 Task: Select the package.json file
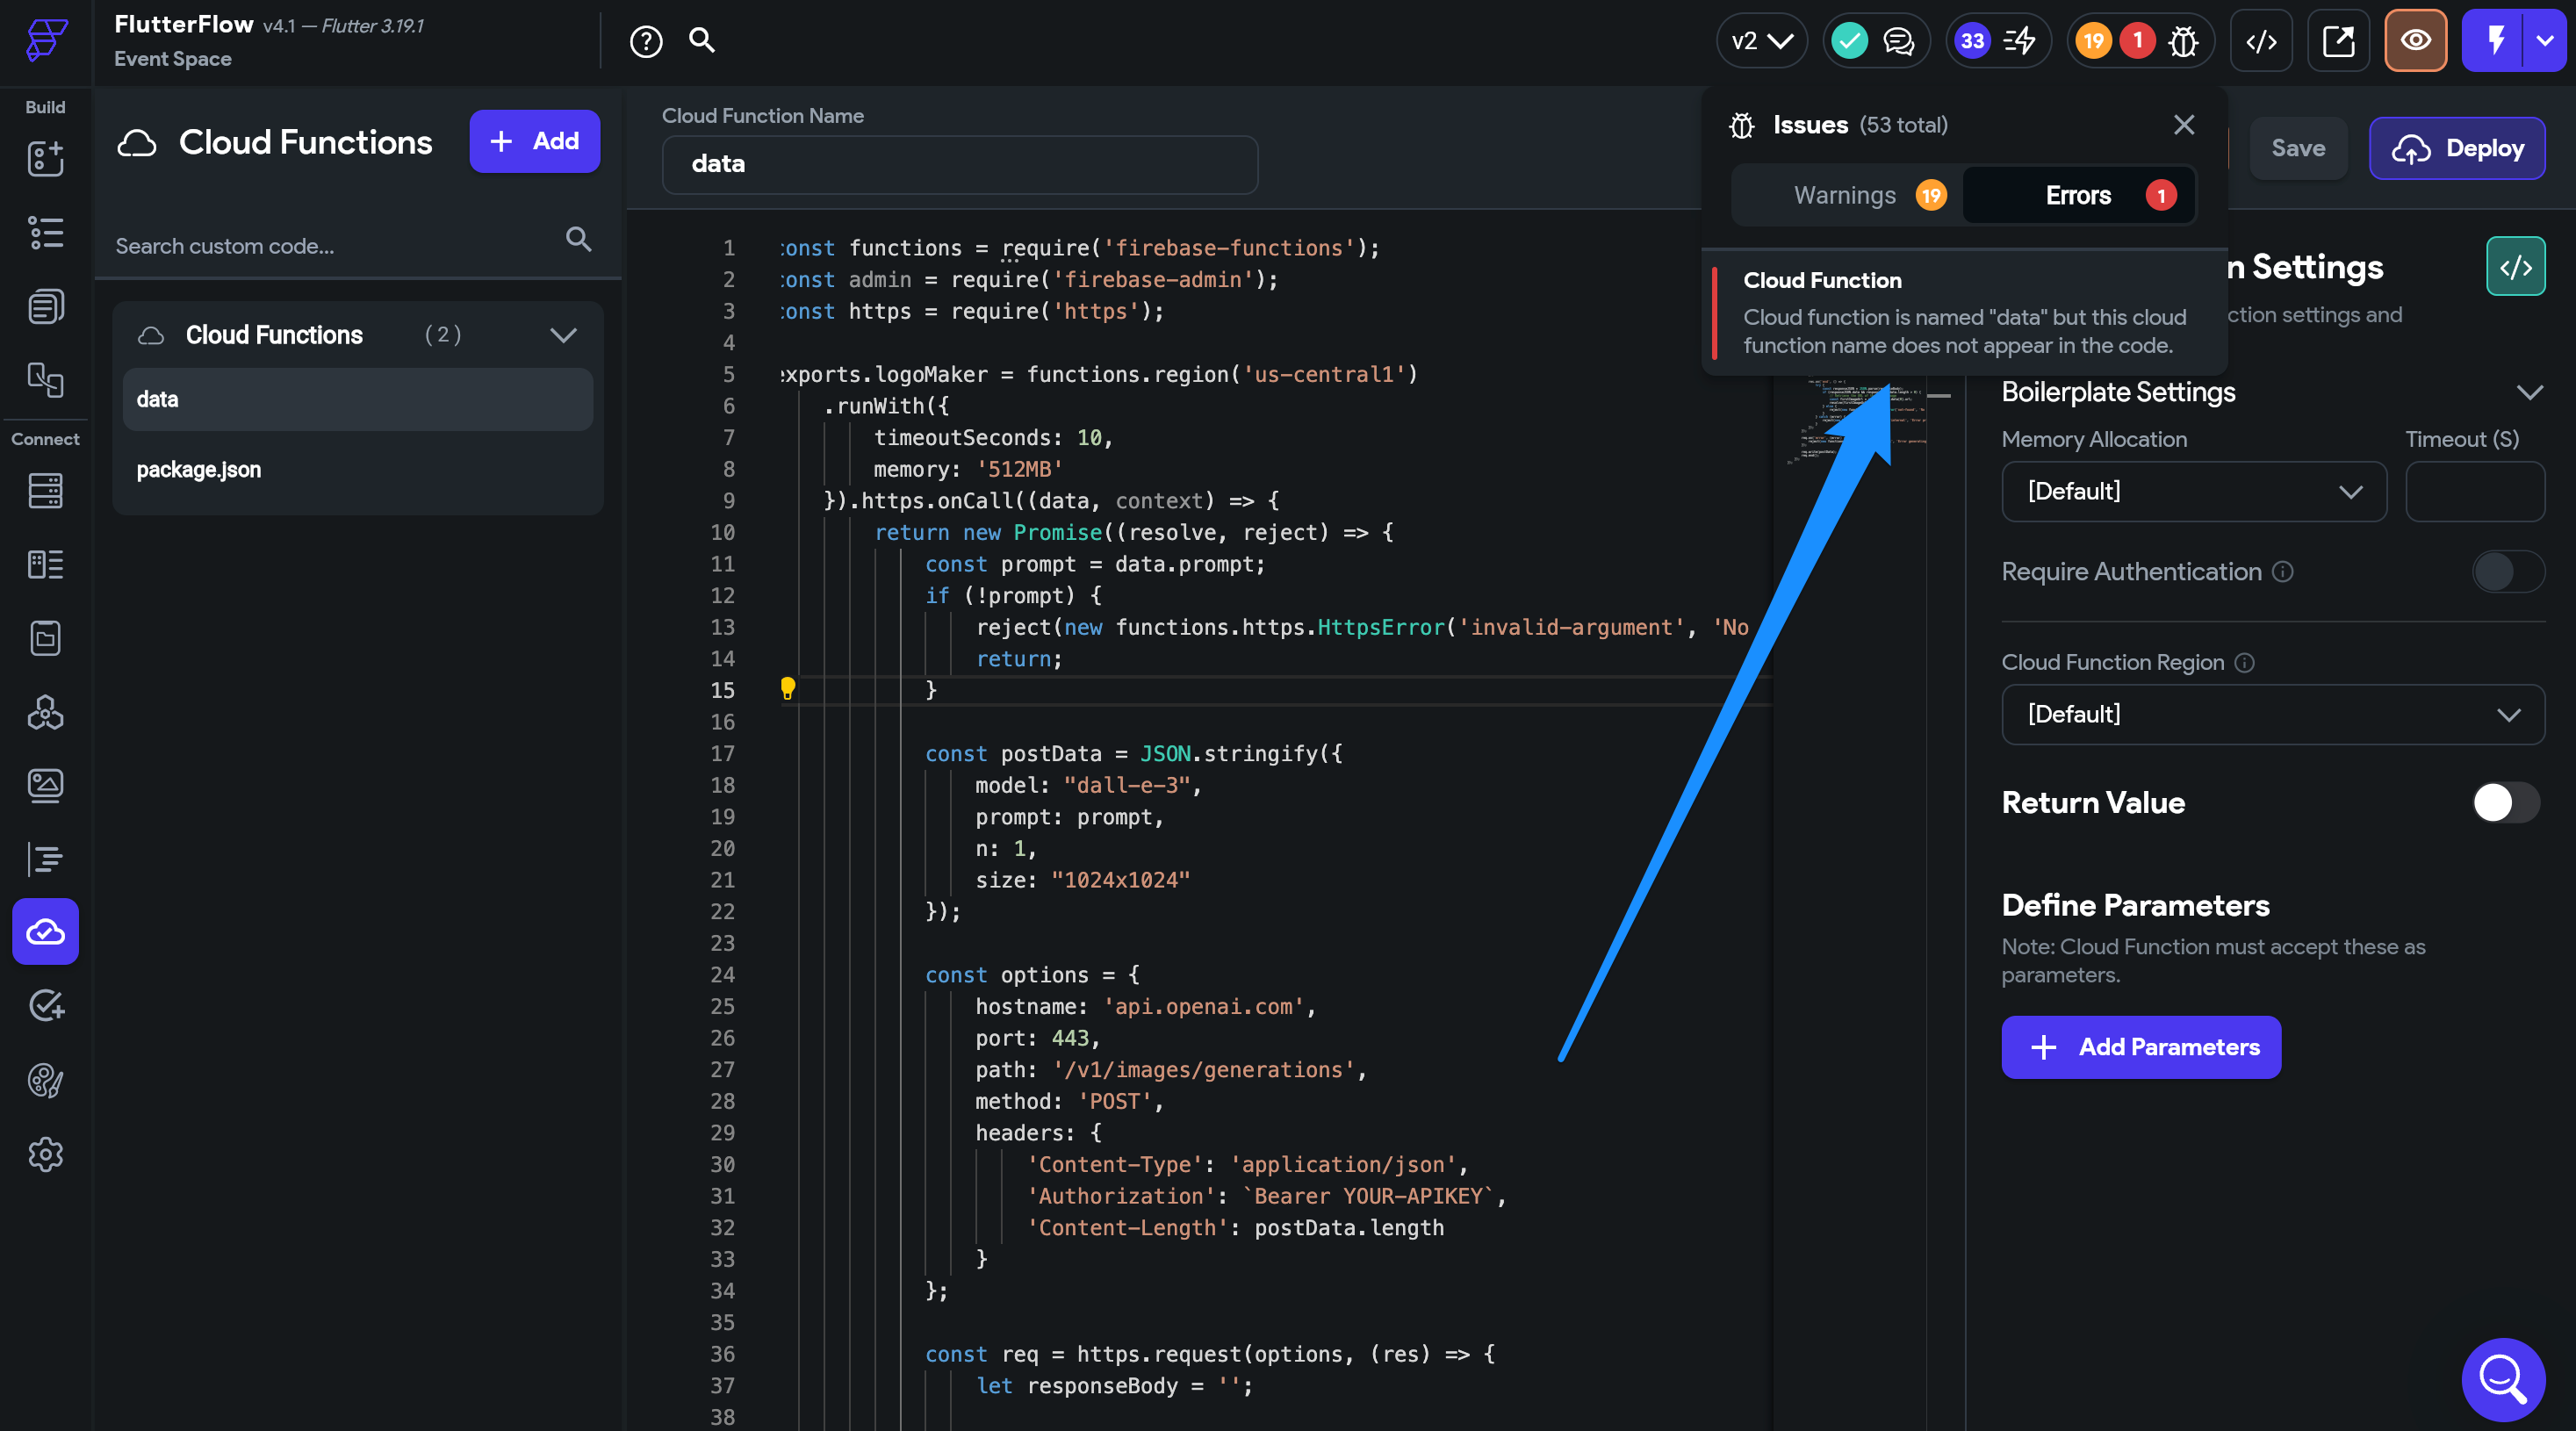click(357, 469)
